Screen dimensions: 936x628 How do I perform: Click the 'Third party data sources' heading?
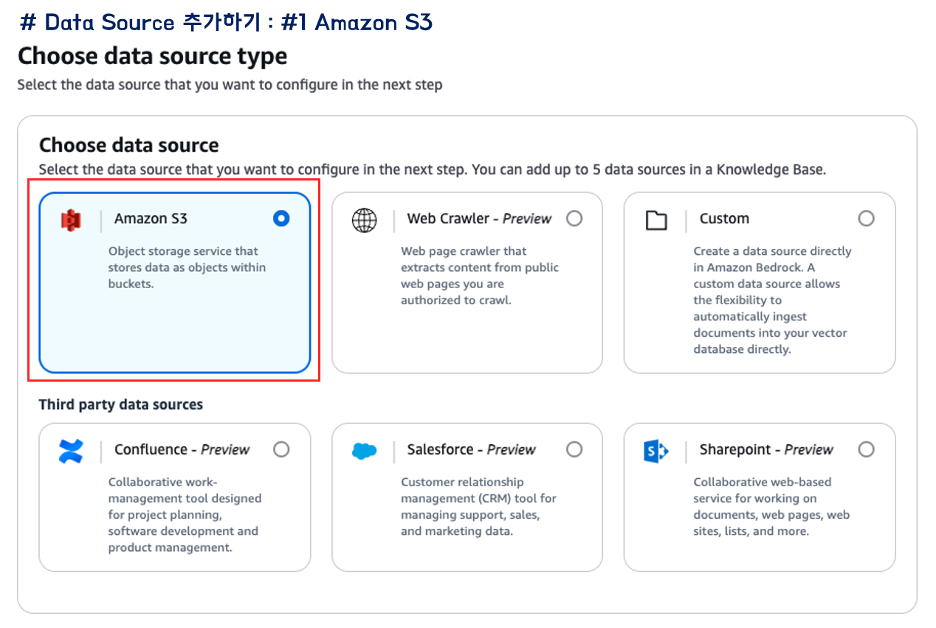pyautogui.click(x=121, y=405)
